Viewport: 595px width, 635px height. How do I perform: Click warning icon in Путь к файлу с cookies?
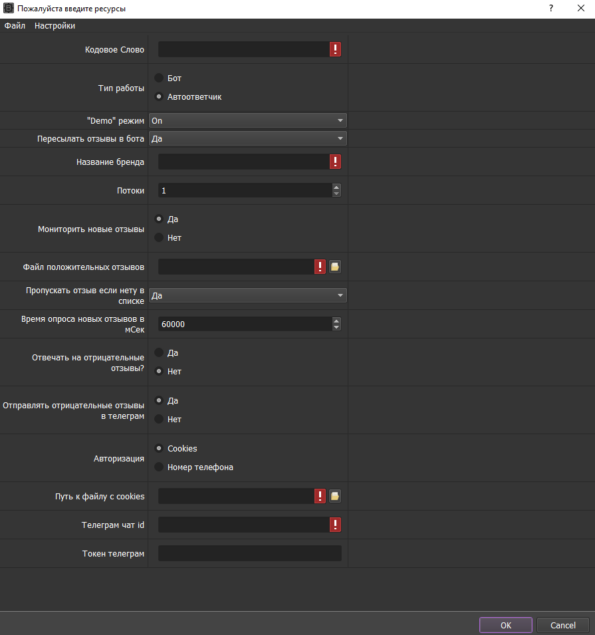coord(320,496)
